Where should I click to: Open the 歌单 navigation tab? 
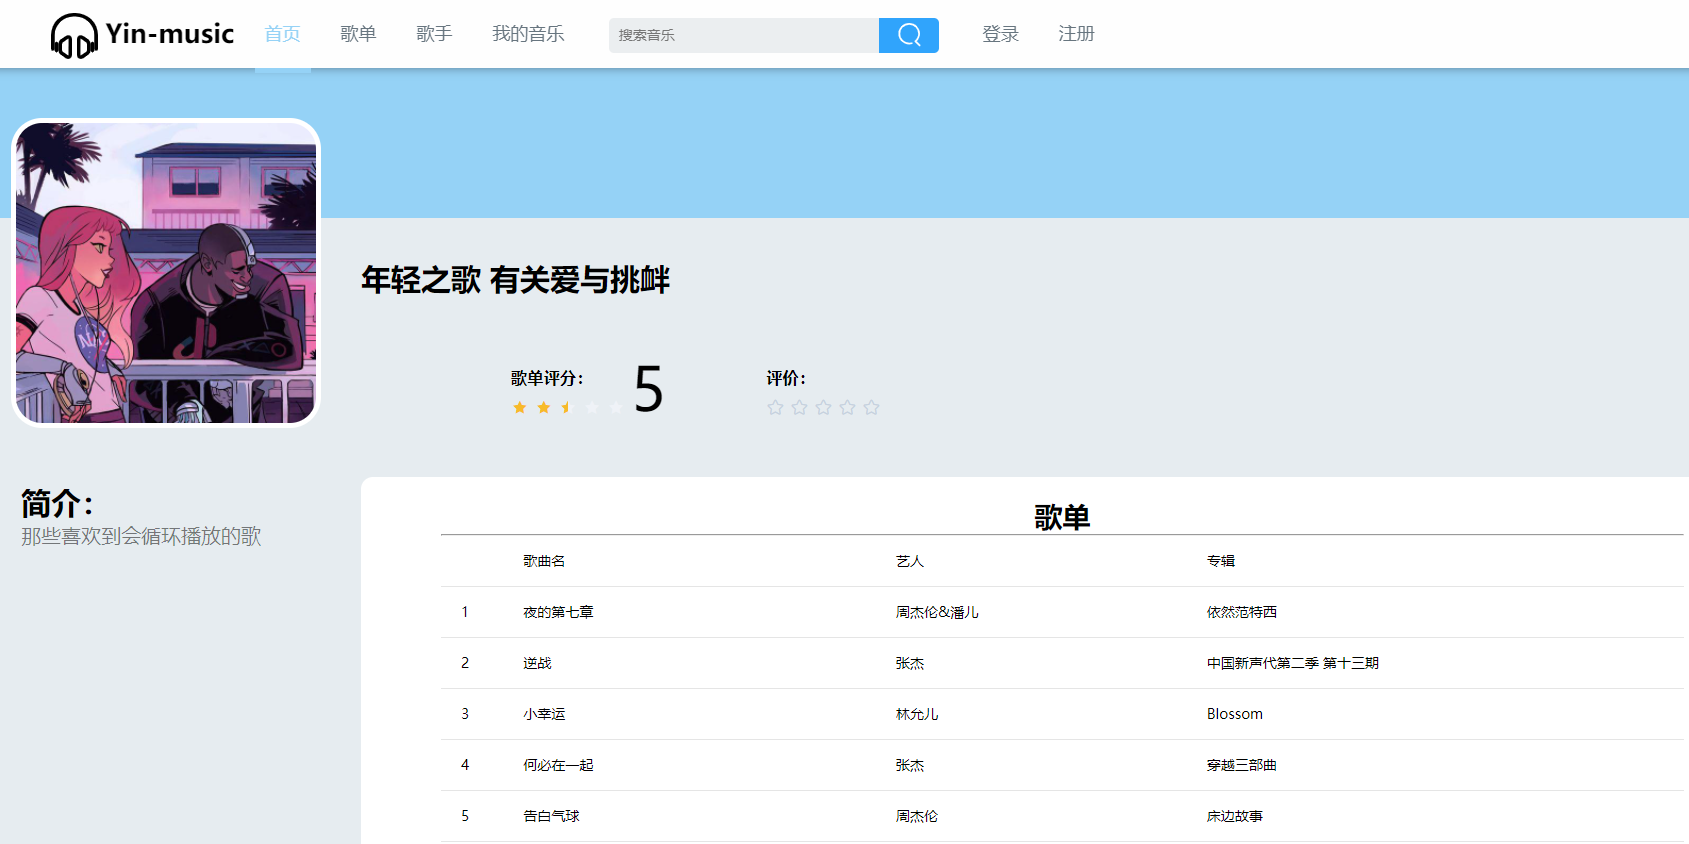358,34
